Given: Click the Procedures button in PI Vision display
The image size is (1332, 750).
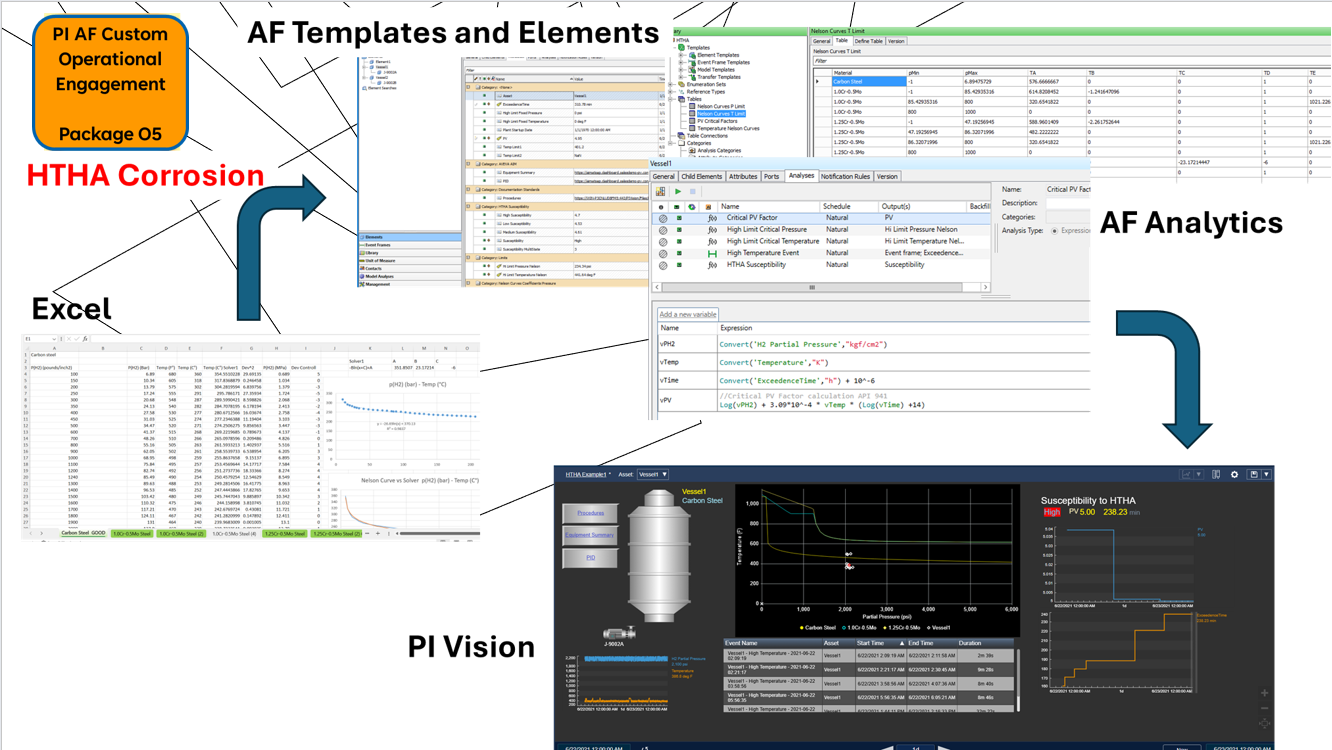Looking at the screenshot, I should [x=591, y=513].
